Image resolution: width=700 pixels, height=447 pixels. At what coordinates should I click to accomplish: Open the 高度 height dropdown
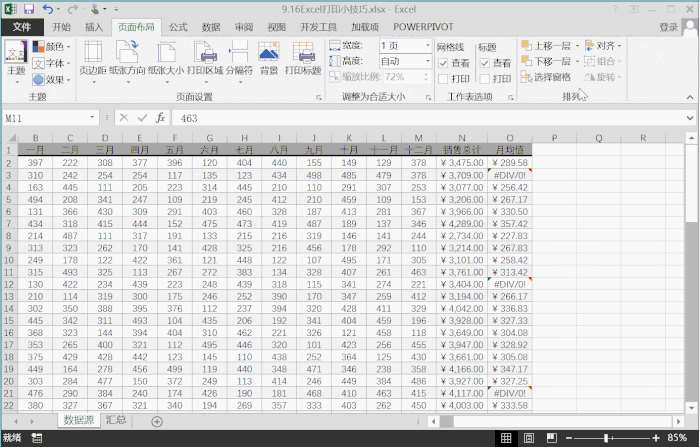(x=428, y=61)
